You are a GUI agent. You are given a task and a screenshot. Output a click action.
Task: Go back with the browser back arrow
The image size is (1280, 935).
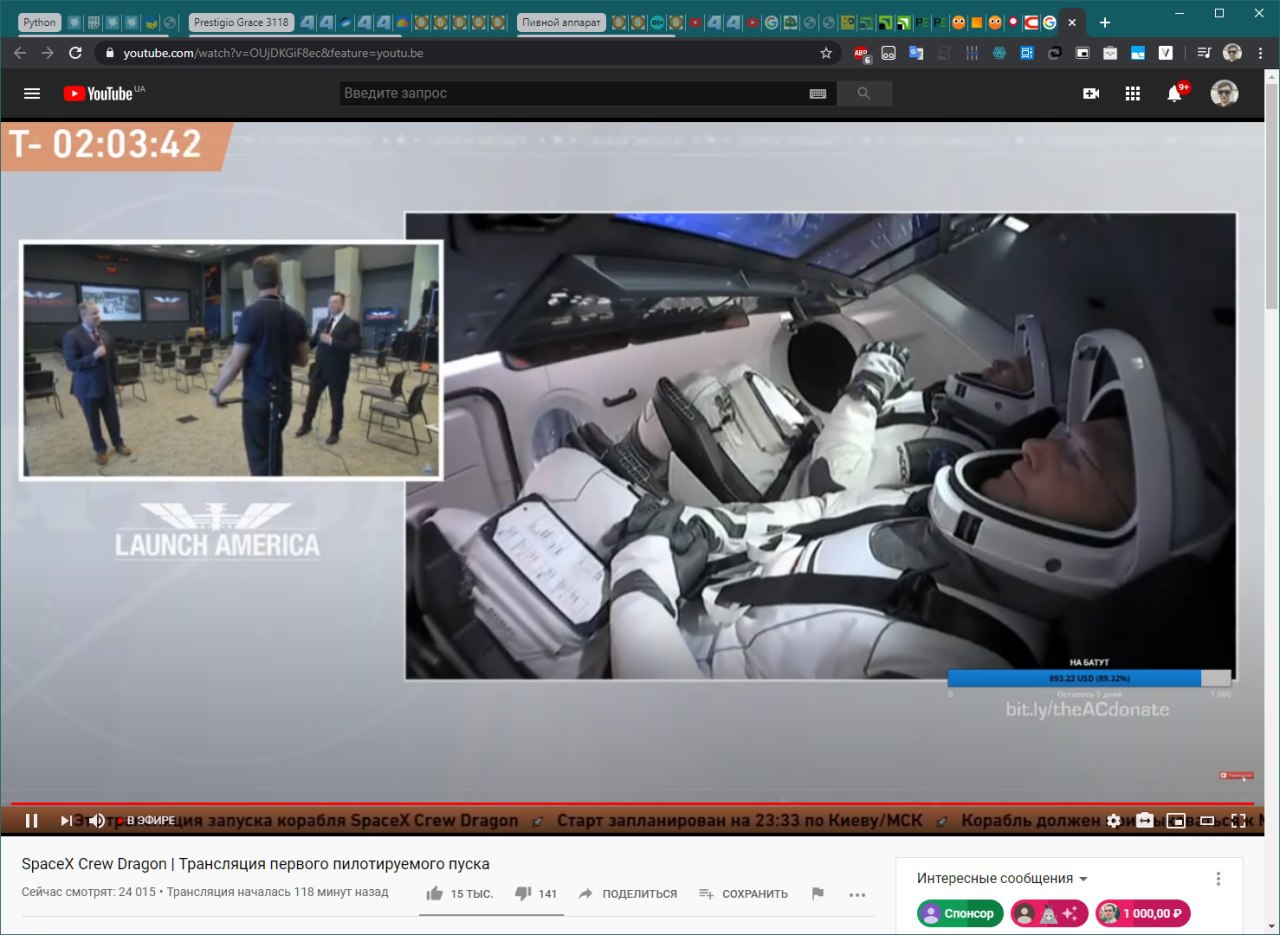coord(19,53)
